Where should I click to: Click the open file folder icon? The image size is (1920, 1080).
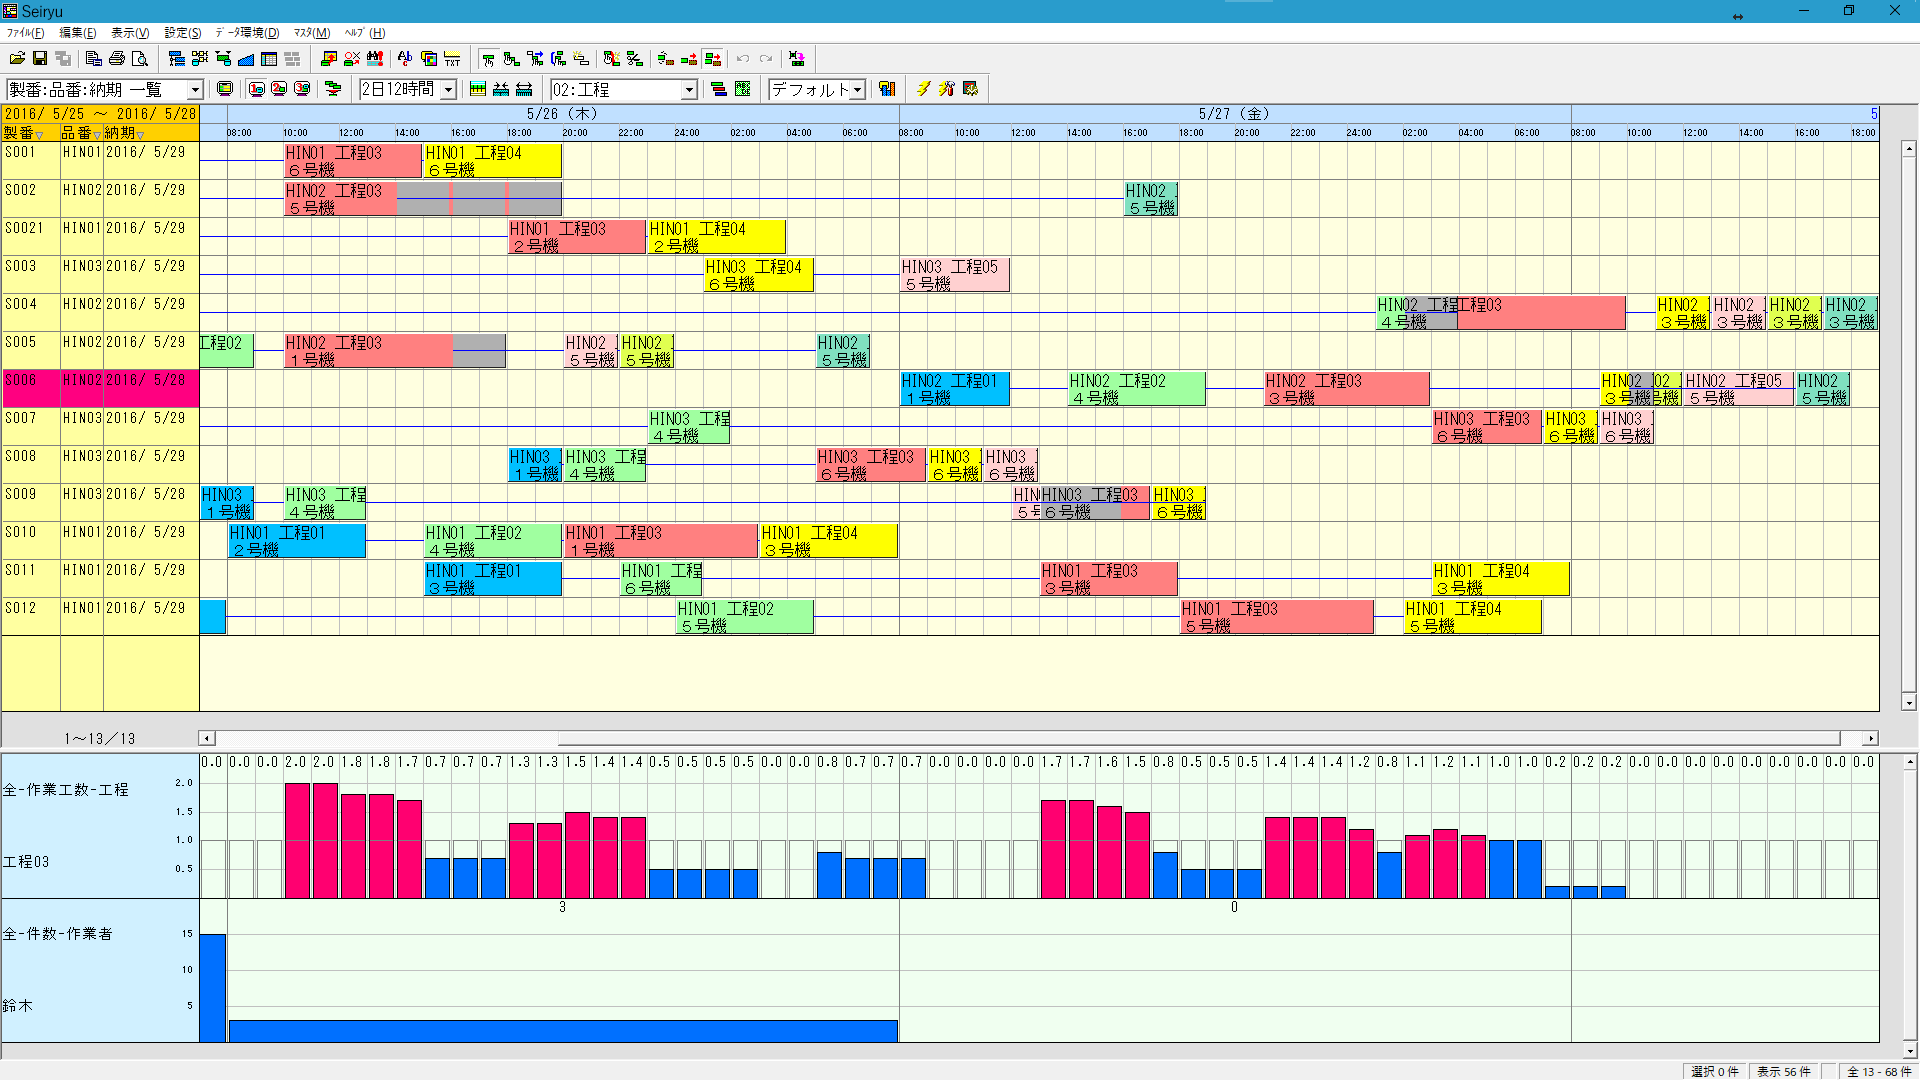click(17, 59)
